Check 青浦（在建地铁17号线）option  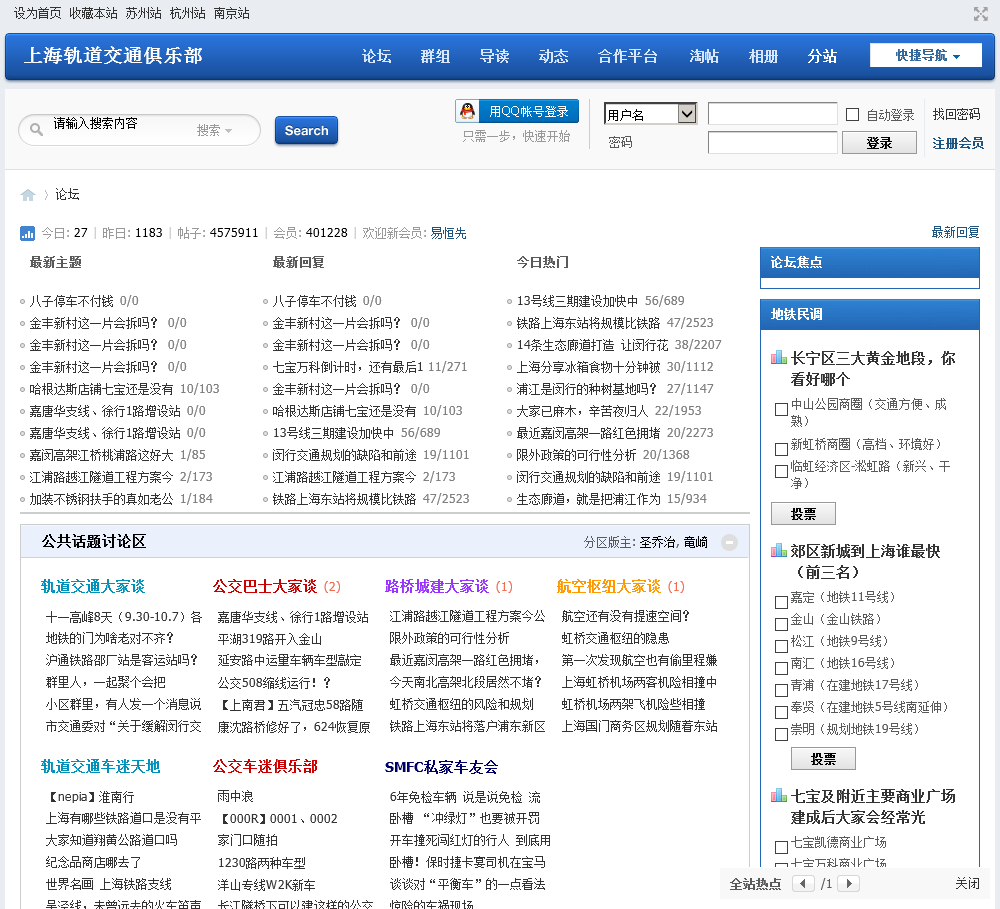point(781,690)
